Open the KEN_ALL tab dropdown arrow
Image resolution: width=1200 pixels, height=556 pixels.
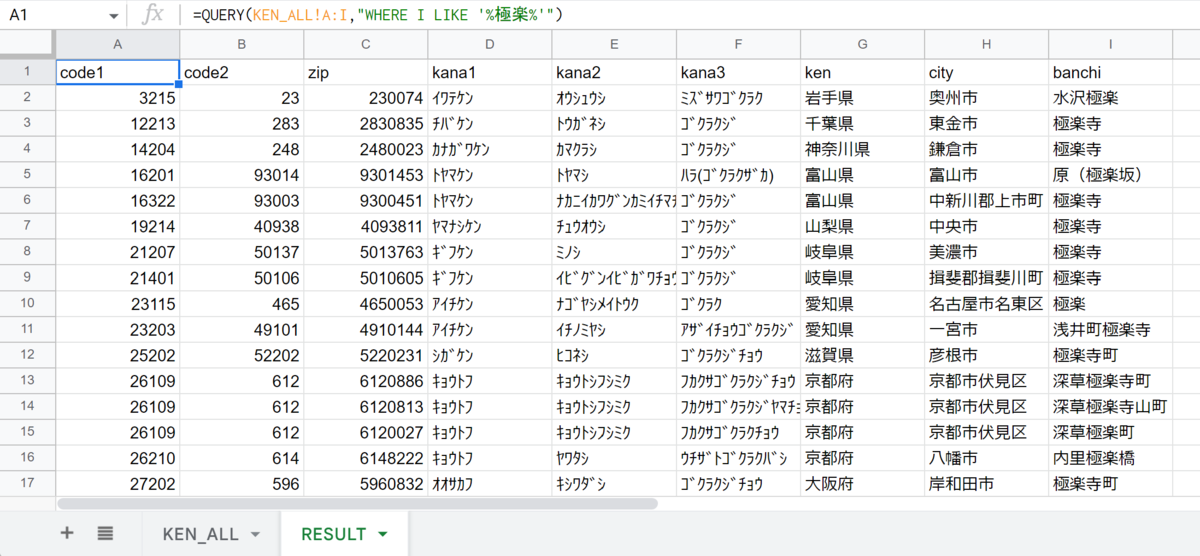[256, 534]
